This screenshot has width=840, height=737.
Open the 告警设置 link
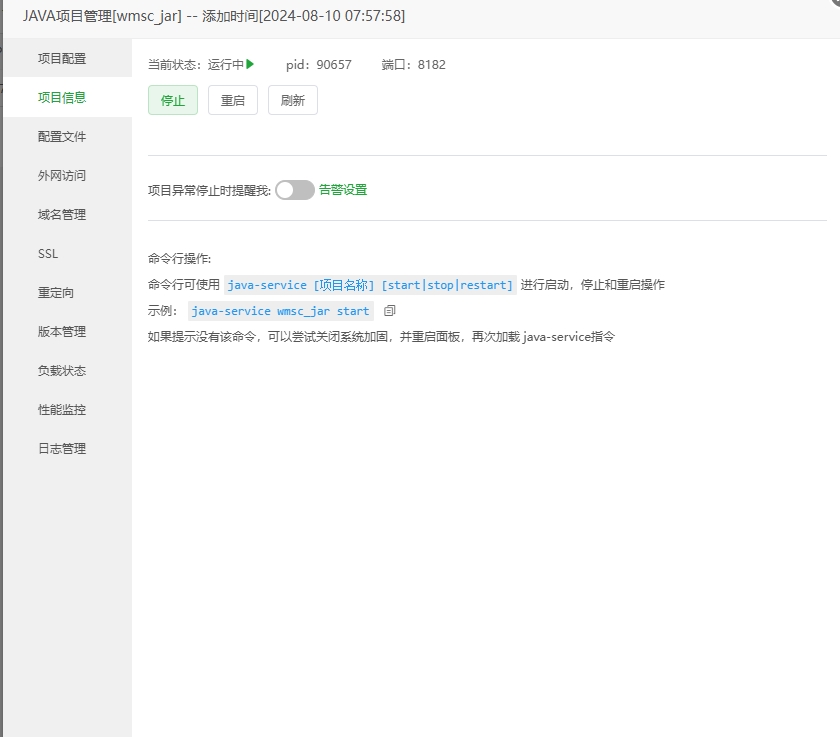(x=343, y=190)
